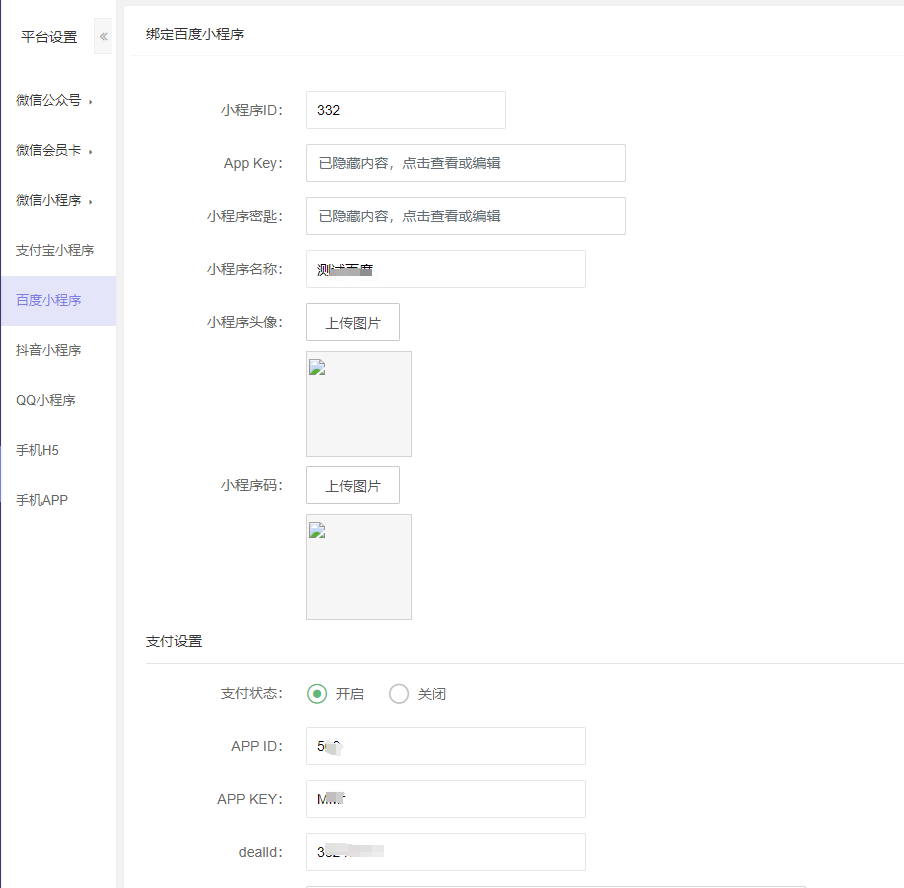Click 上传图片 for 小程序头像
This screenshot has width=904, height=888.
[x=352, y=323]
